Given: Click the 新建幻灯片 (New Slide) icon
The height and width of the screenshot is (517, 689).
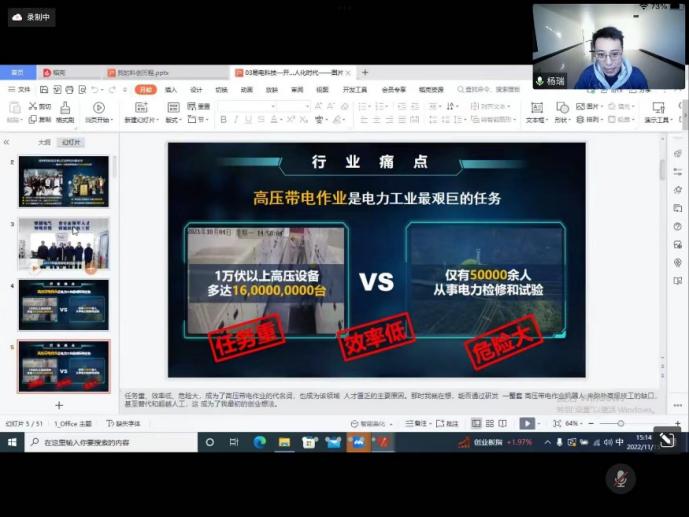Looking at the screenshot, I should point(141,108).
